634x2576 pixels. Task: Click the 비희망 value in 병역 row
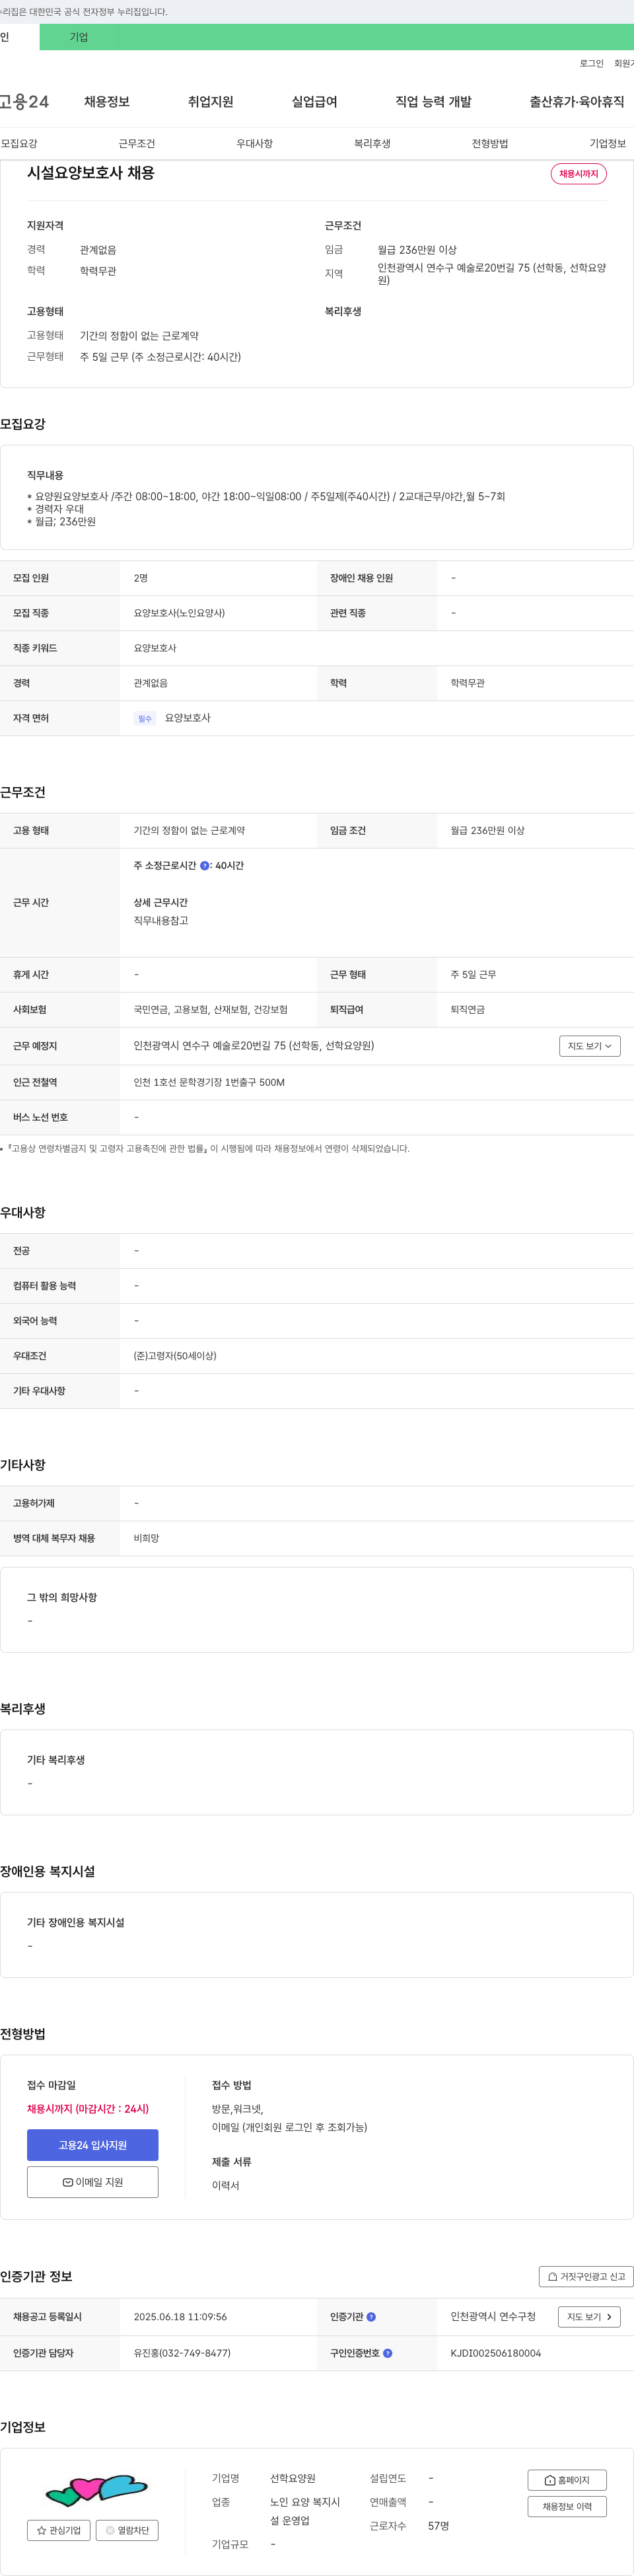[x=146, y=1539]
